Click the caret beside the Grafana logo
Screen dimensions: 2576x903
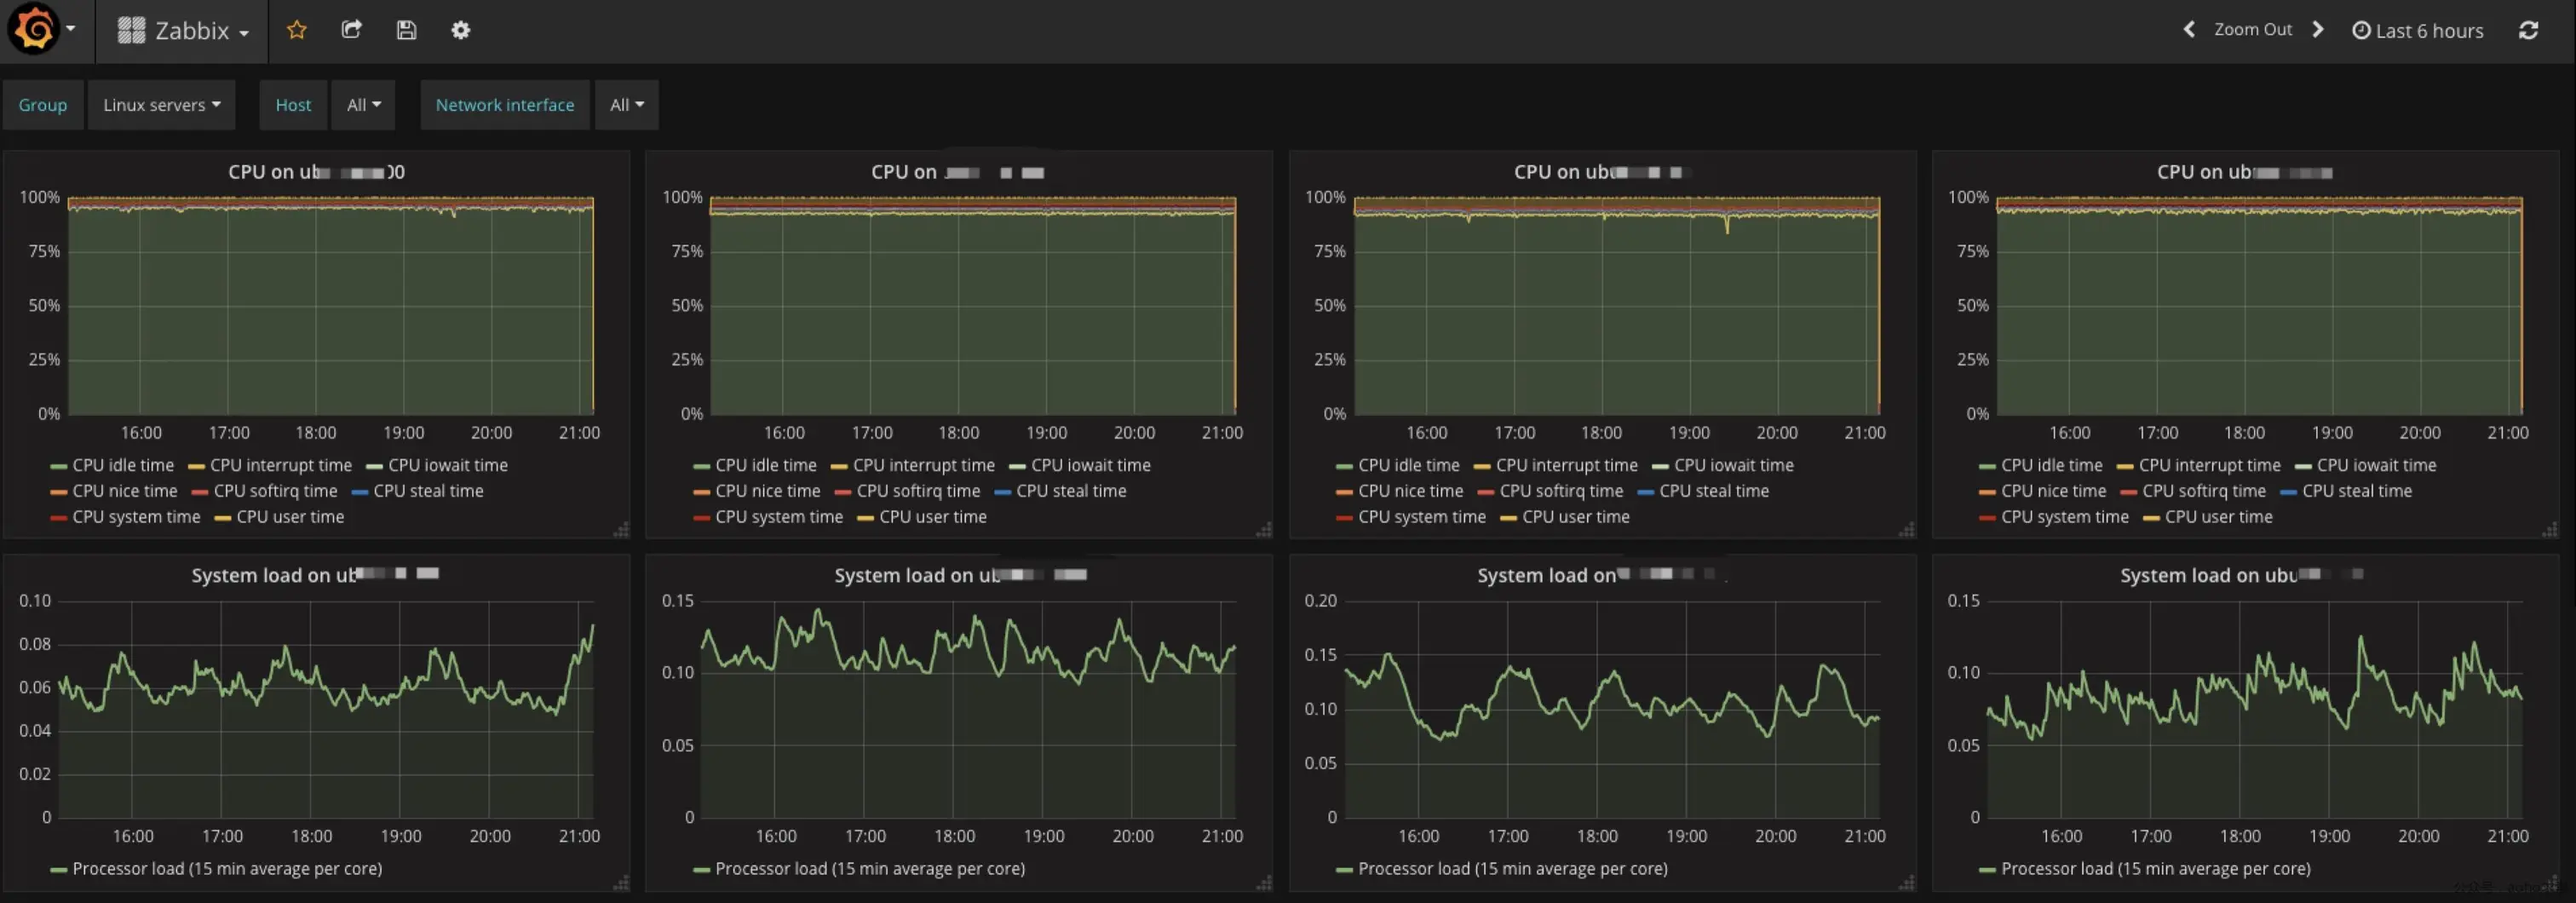point(71,28)
